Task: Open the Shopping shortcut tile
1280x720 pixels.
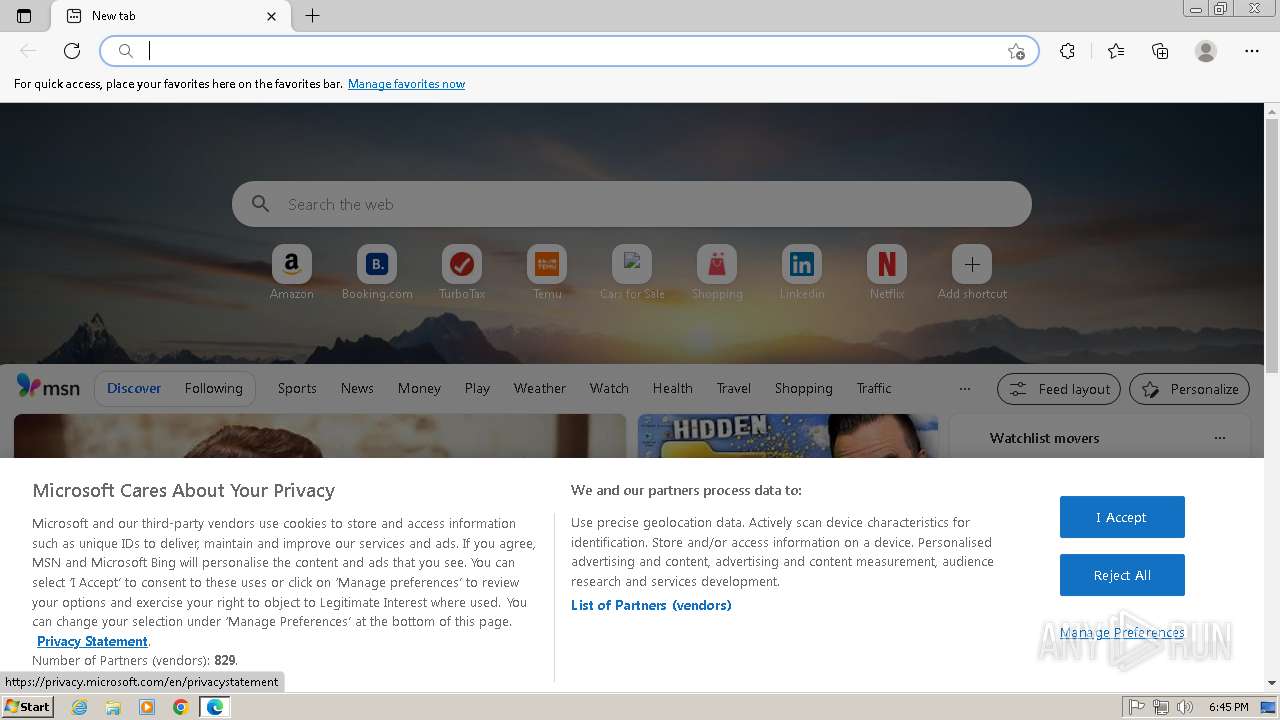Action: click(717, 272)
